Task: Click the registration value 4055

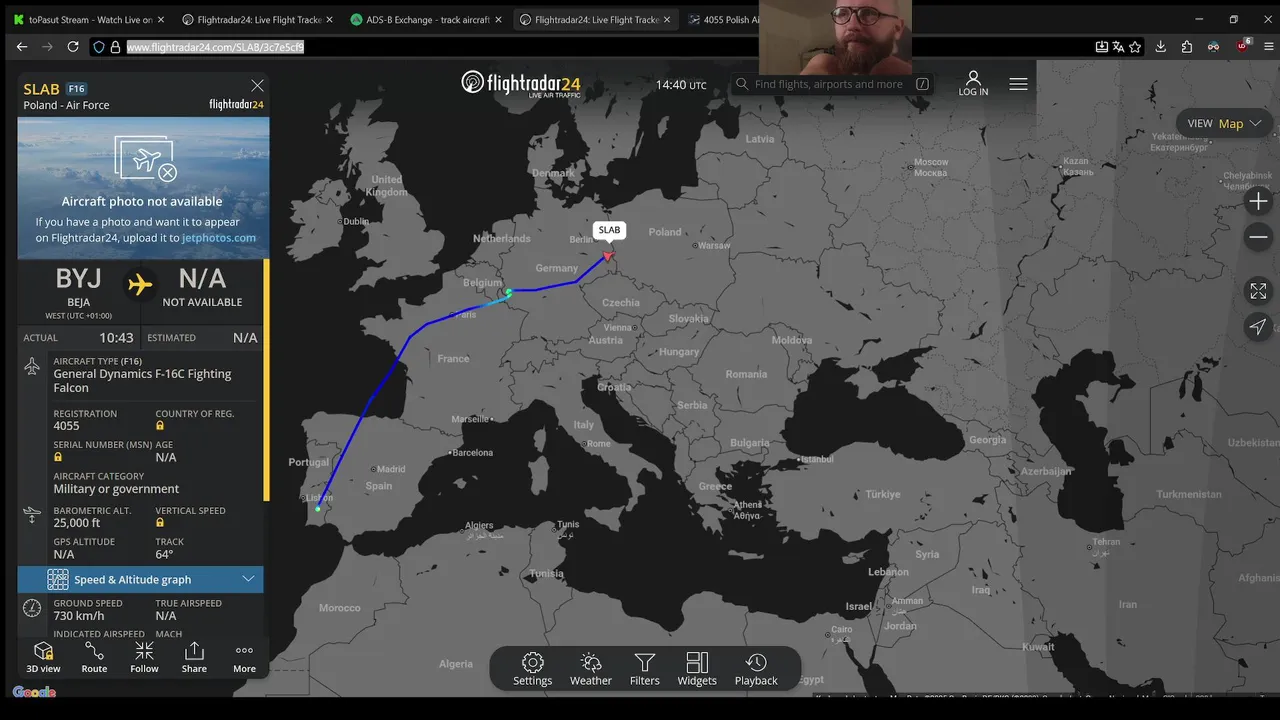Action: click(x=66, y=426)
